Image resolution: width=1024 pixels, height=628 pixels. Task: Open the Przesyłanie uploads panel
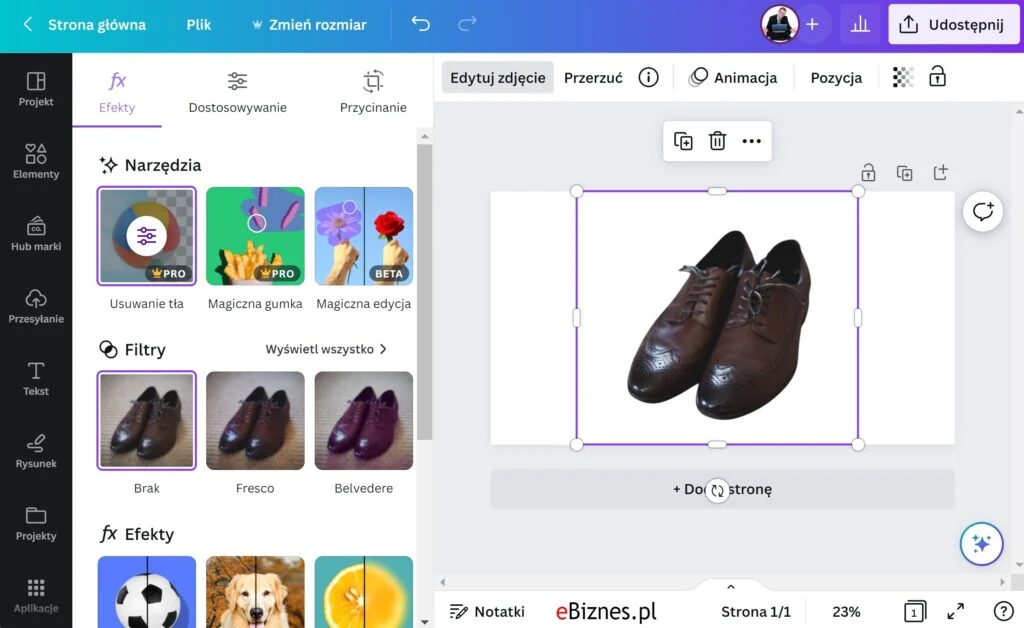[36, 306]
